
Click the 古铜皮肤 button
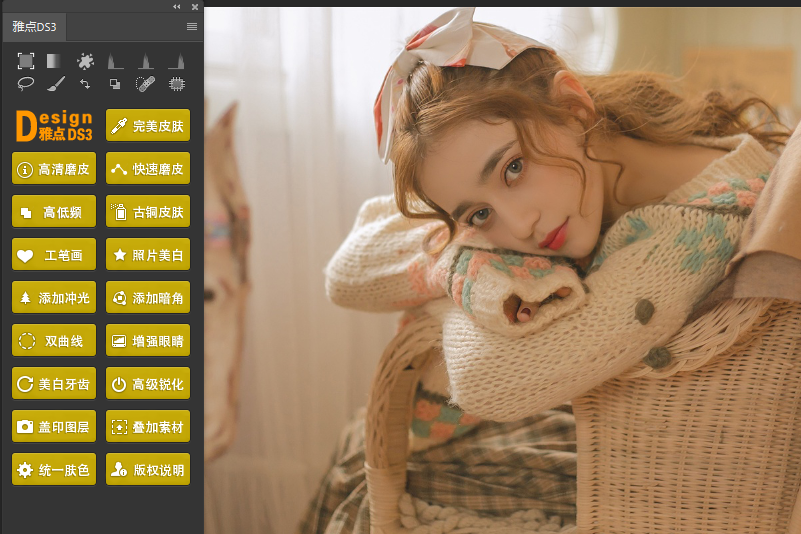pyautogui.click(x=148, y=211)
